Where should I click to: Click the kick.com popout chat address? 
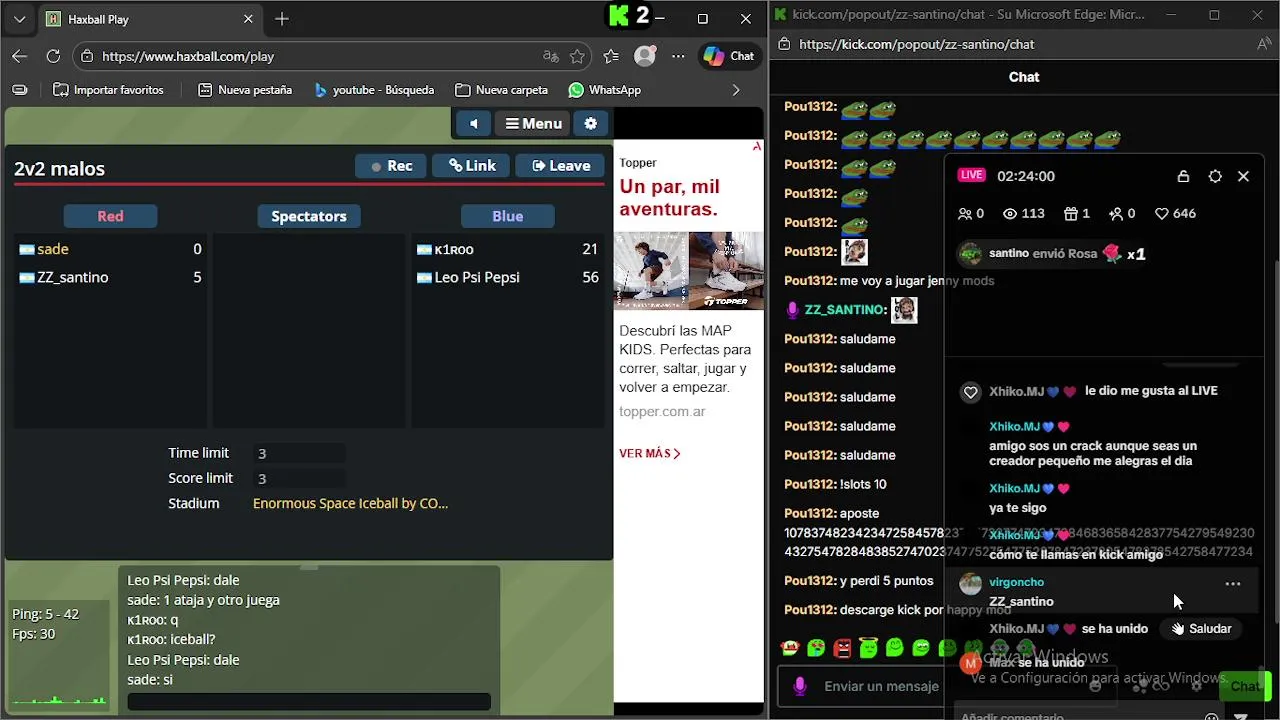click(917, 44)
